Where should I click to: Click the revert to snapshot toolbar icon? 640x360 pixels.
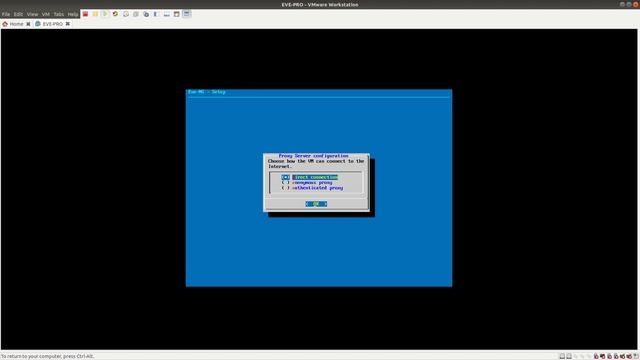(x=136, y=14)
